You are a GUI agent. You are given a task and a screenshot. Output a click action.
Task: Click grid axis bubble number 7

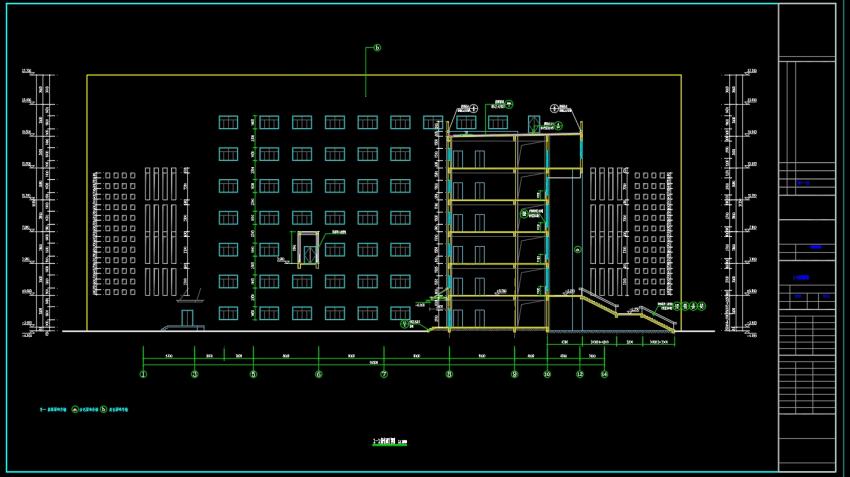384,374
